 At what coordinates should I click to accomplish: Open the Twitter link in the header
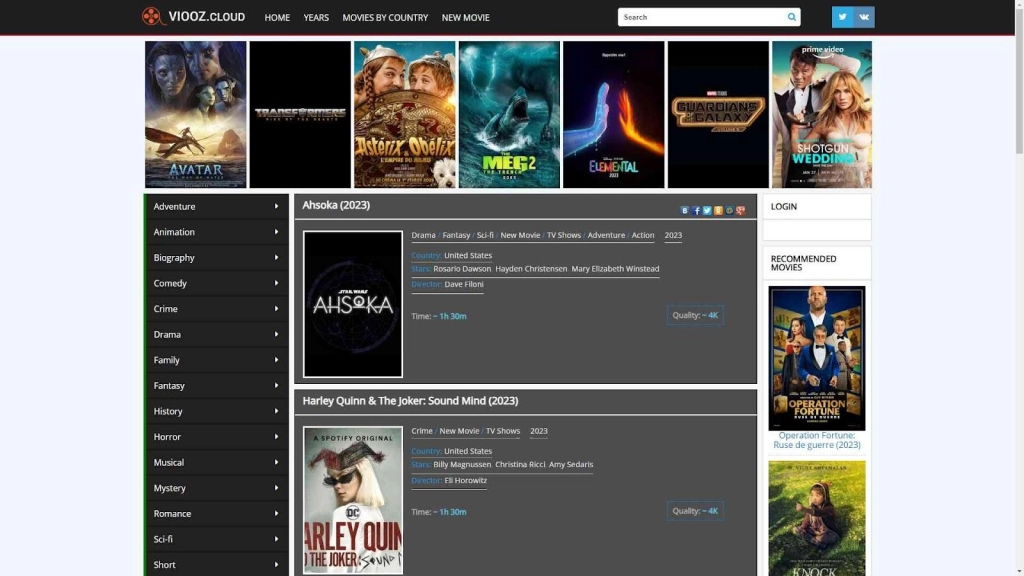842,17
